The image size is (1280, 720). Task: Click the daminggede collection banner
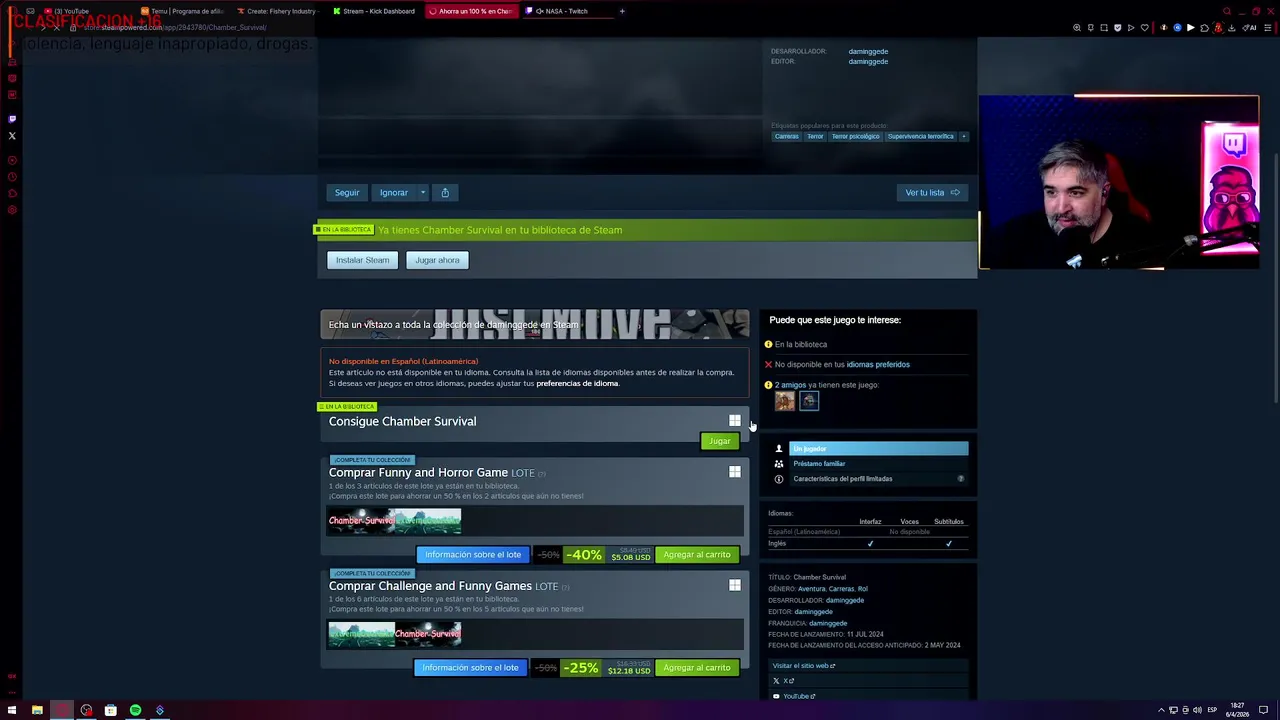tap(535, 324)
